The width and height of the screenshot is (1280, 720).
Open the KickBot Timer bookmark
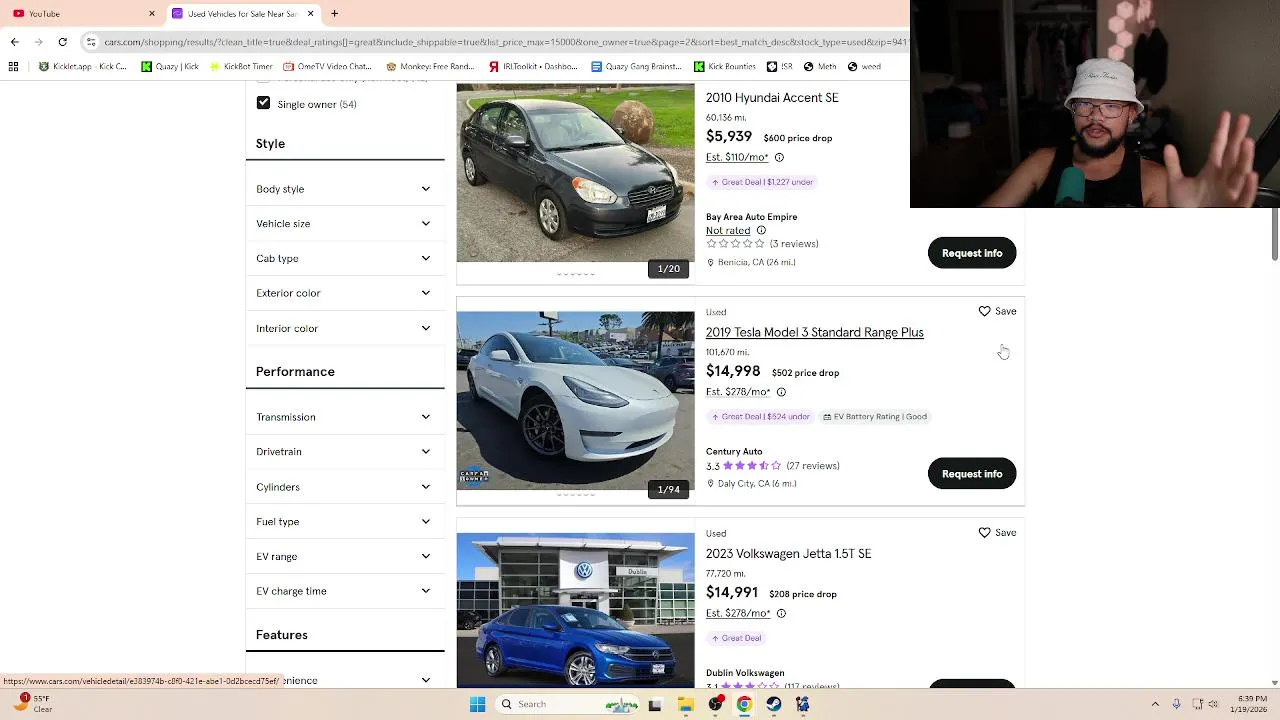[x=240, y=66]
